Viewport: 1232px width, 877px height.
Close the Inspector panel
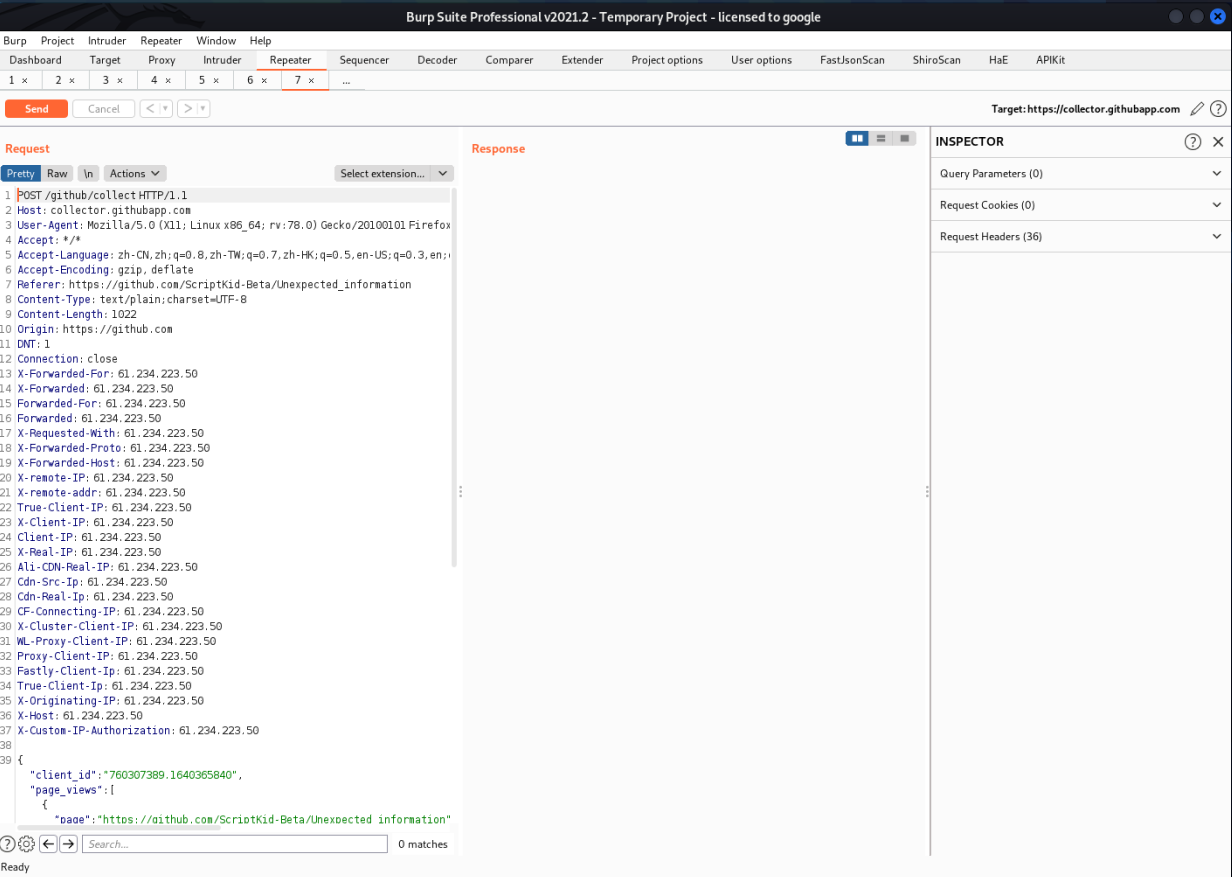coord(1218,142)
